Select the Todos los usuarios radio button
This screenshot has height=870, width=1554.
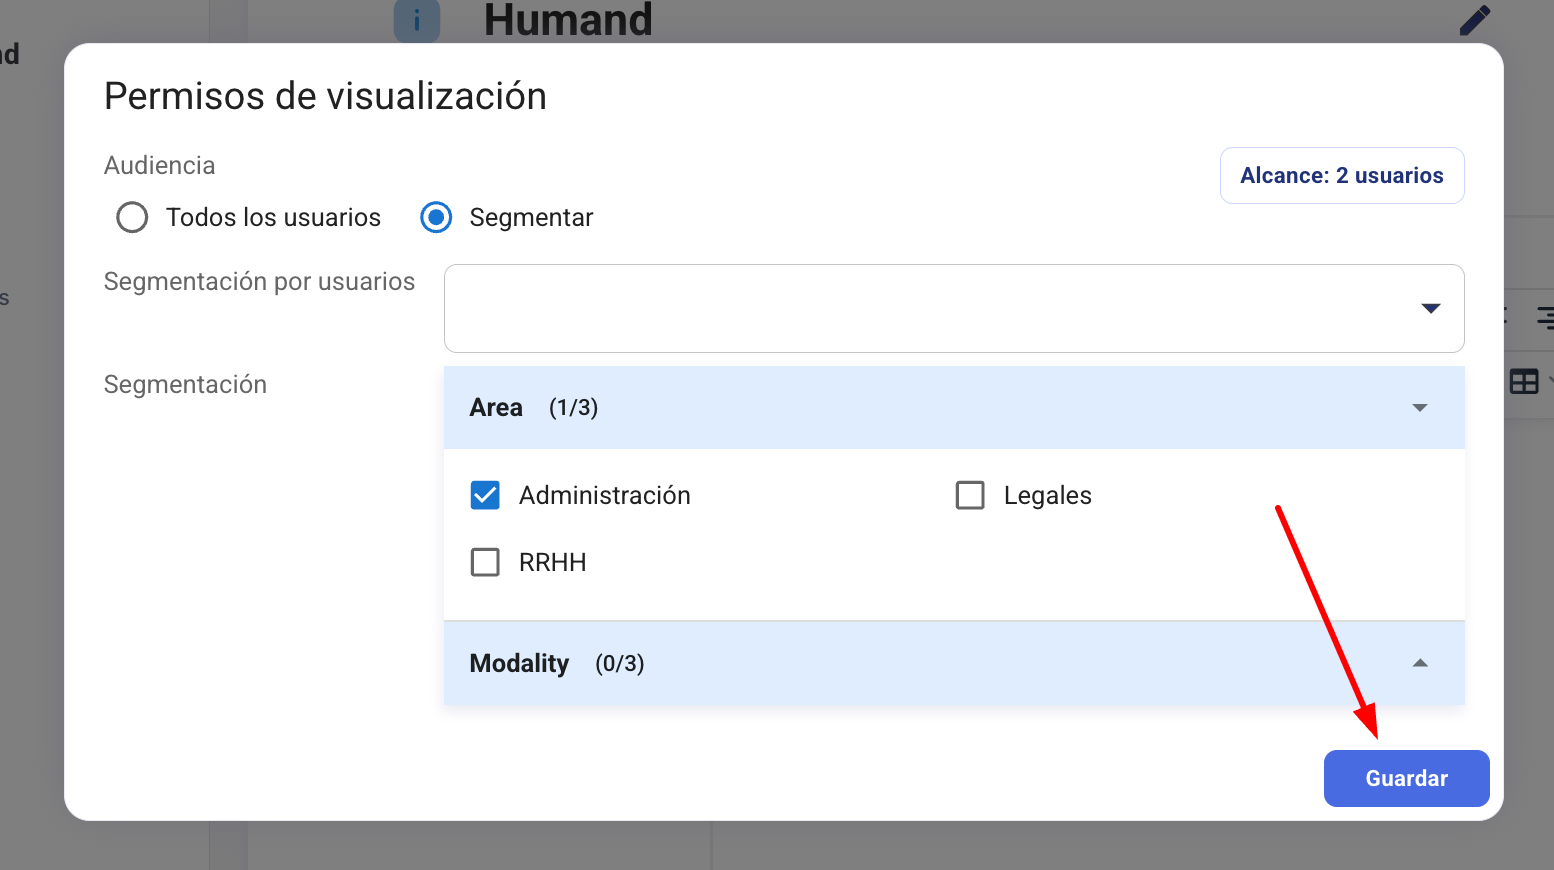pos(132,217)
